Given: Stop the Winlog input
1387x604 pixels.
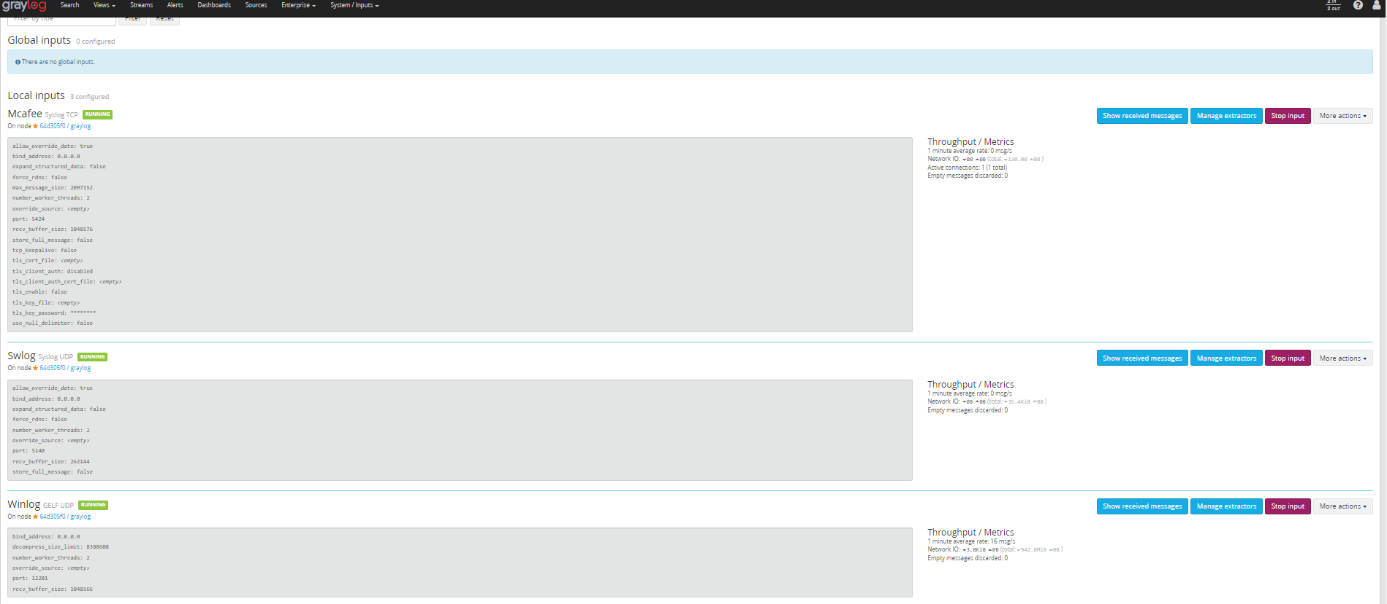Looking at the screenshot, I should [x=1287, y=506].
